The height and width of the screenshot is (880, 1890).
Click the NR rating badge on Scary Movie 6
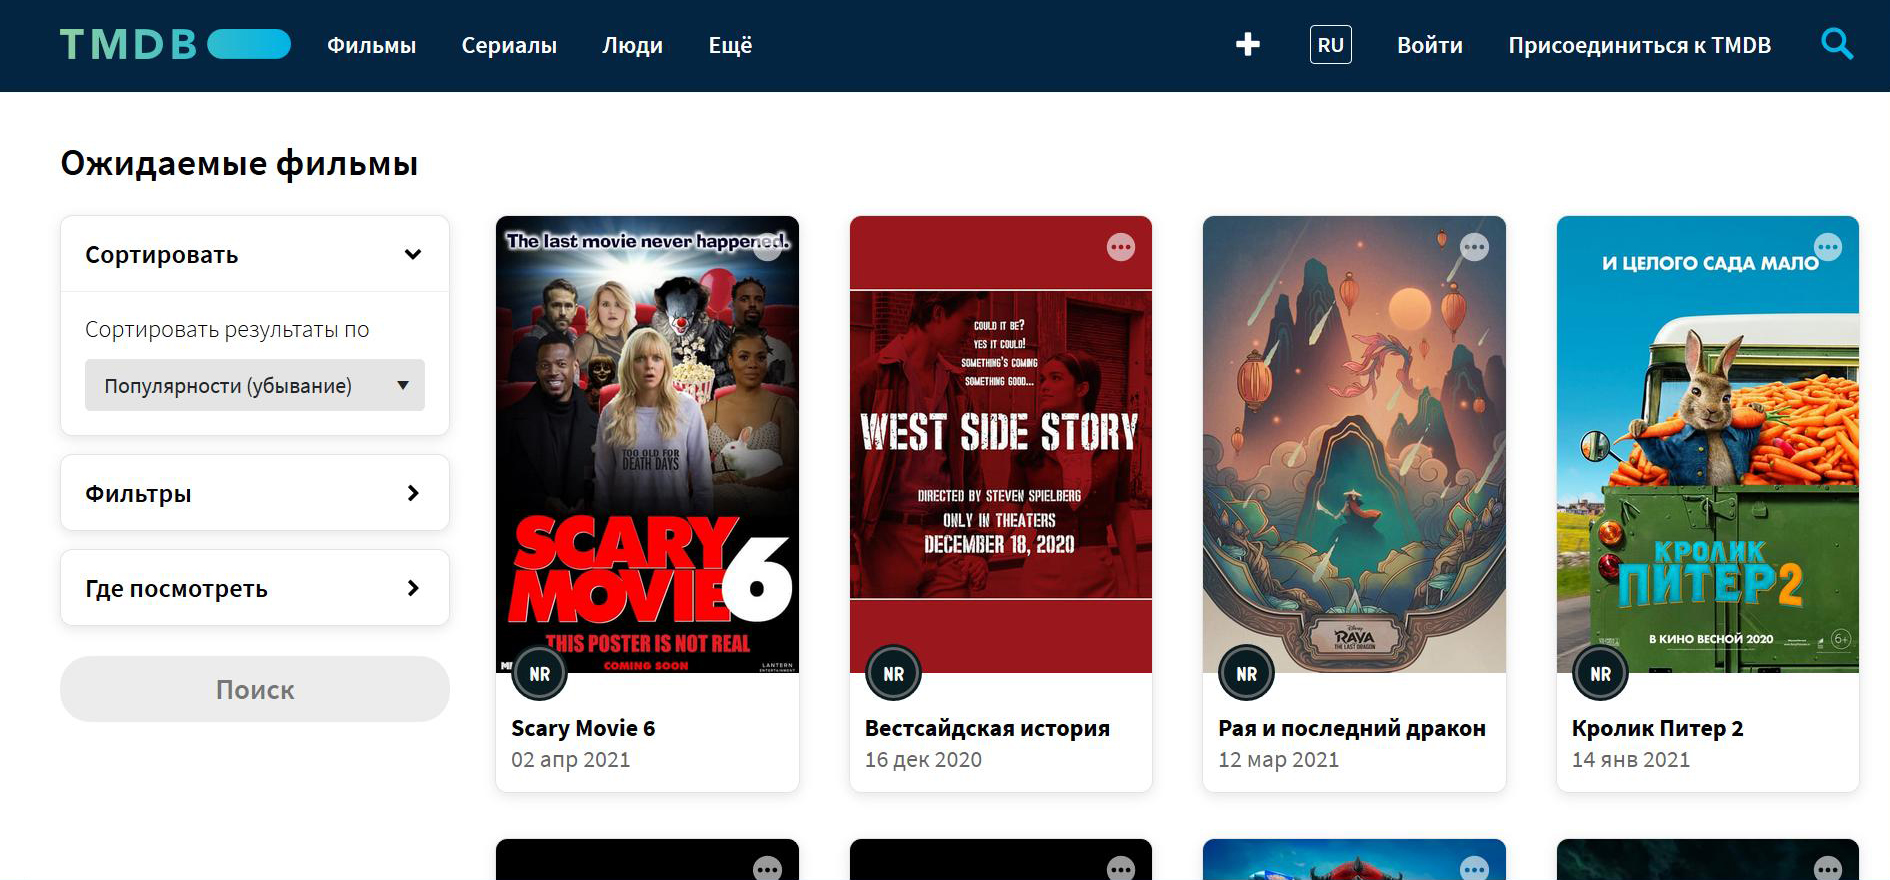click(540, 674)
